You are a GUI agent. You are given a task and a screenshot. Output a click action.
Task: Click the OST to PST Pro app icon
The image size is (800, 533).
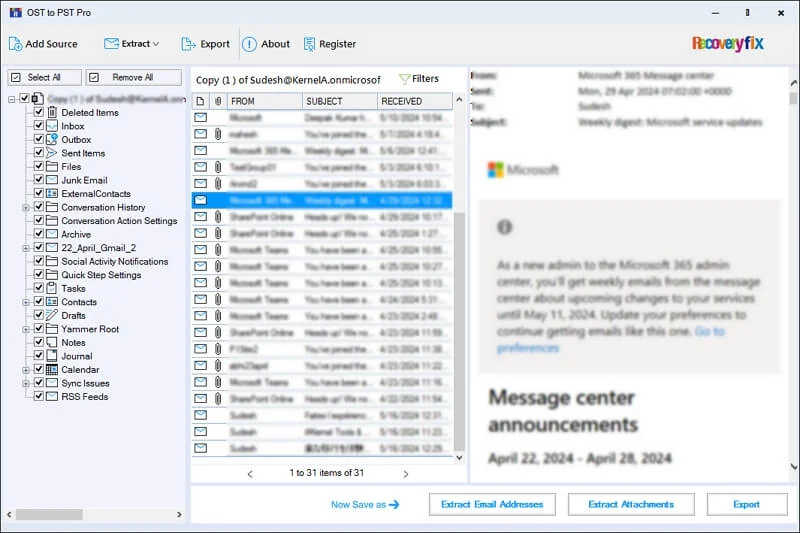[x=16, y=12]
